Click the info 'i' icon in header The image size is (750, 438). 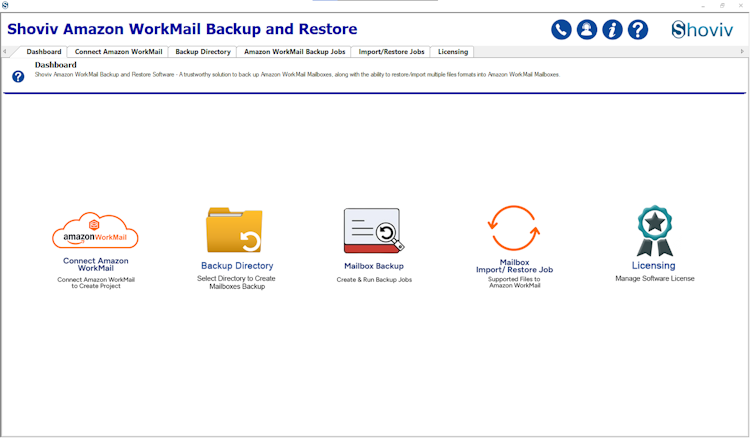(612, 30)
